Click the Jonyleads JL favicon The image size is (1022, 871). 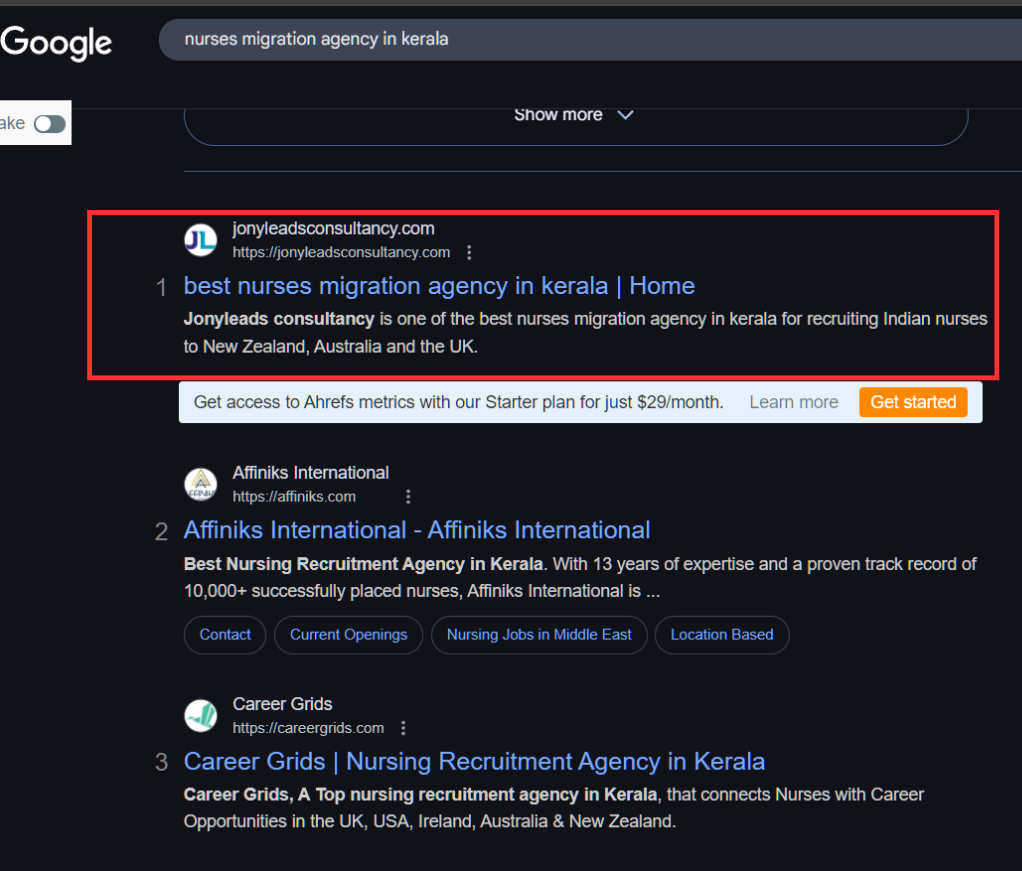pos(201,240)
